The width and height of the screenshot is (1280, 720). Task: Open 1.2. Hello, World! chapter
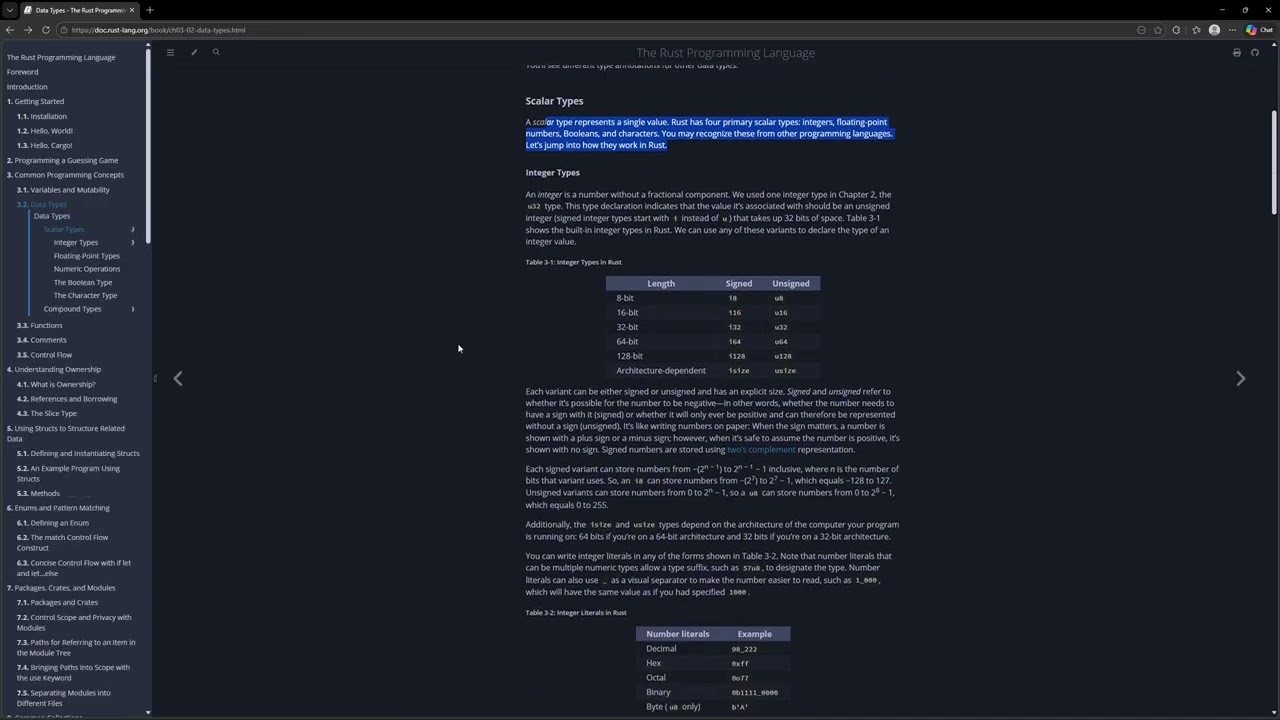coord(45,131)
